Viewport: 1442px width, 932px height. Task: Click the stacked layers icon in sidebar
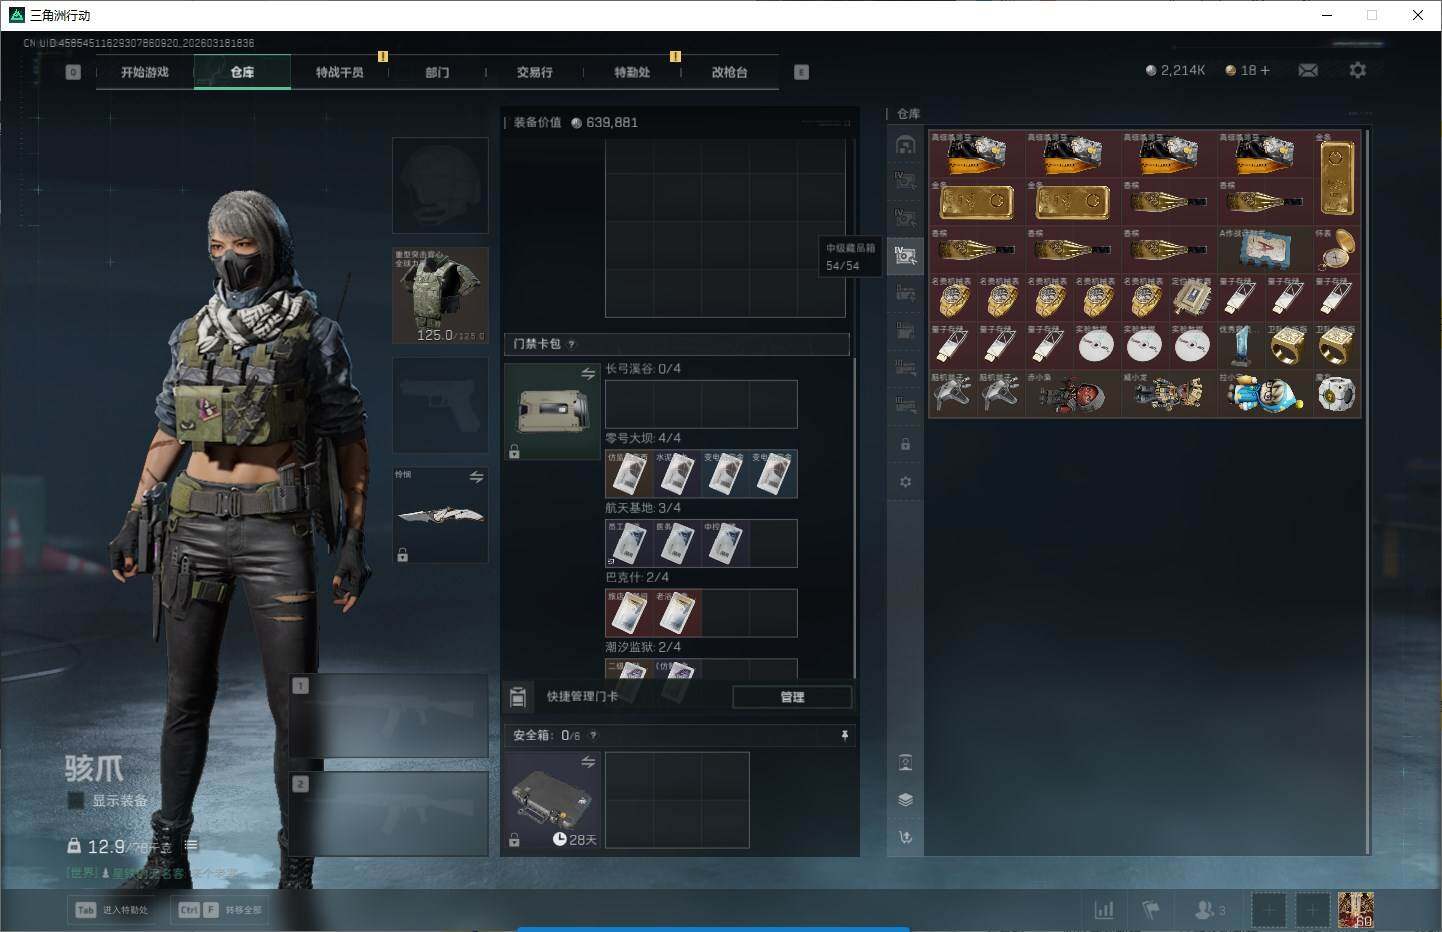point(906,800)
